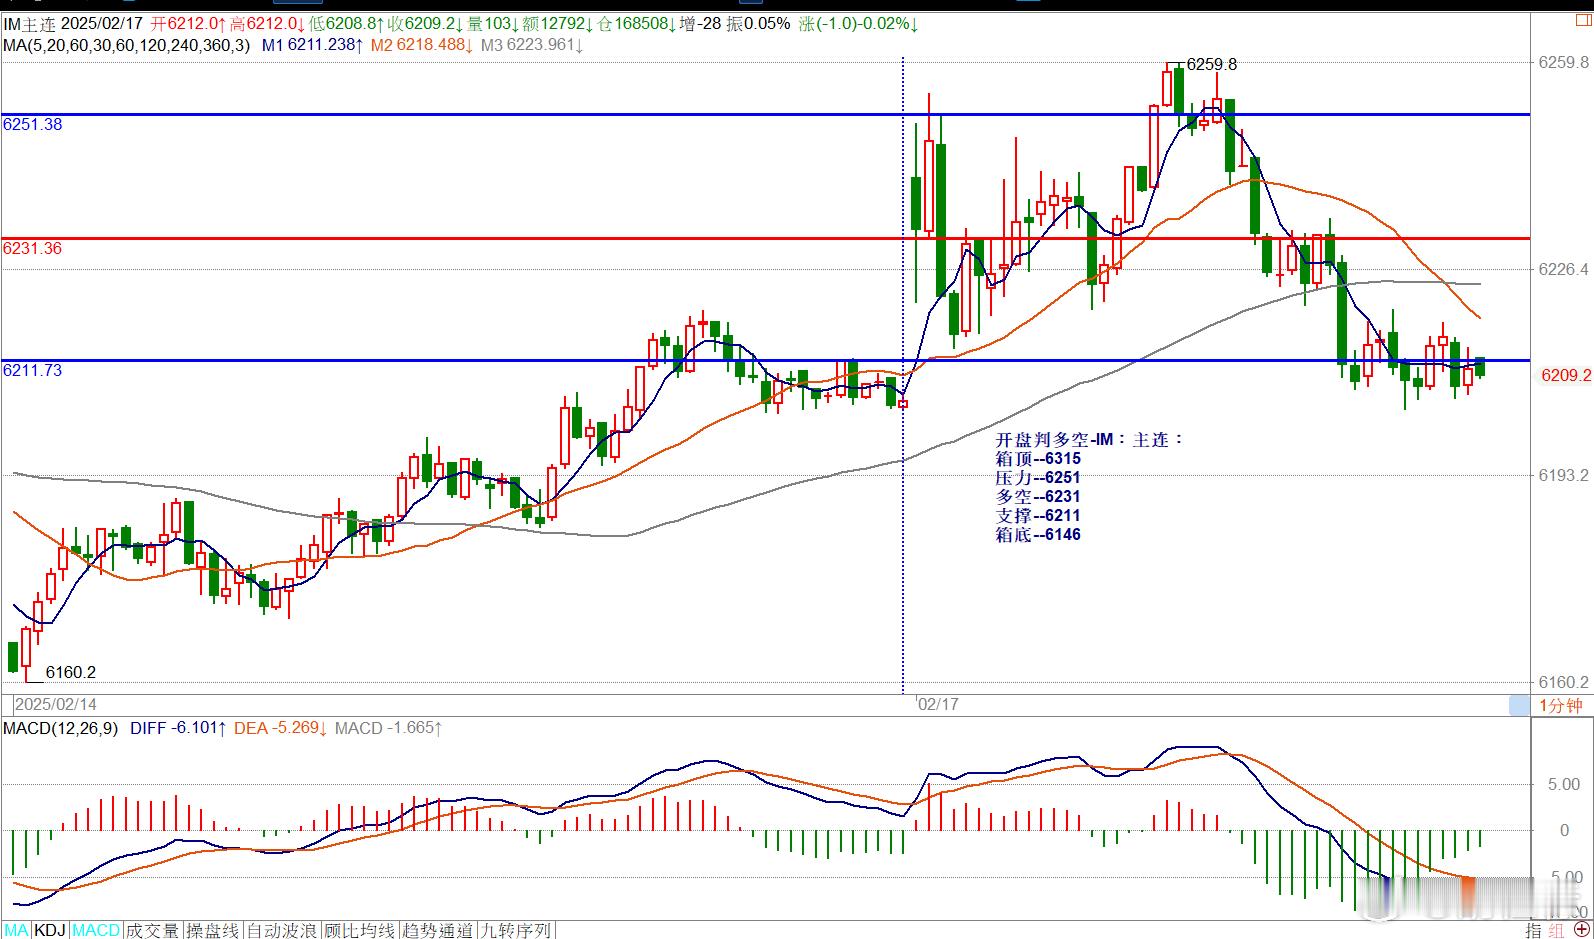Click the MACD(12,26,9) parameters label
The width and height of the screenshot is (1594, 939).
(x=60, y=728)
